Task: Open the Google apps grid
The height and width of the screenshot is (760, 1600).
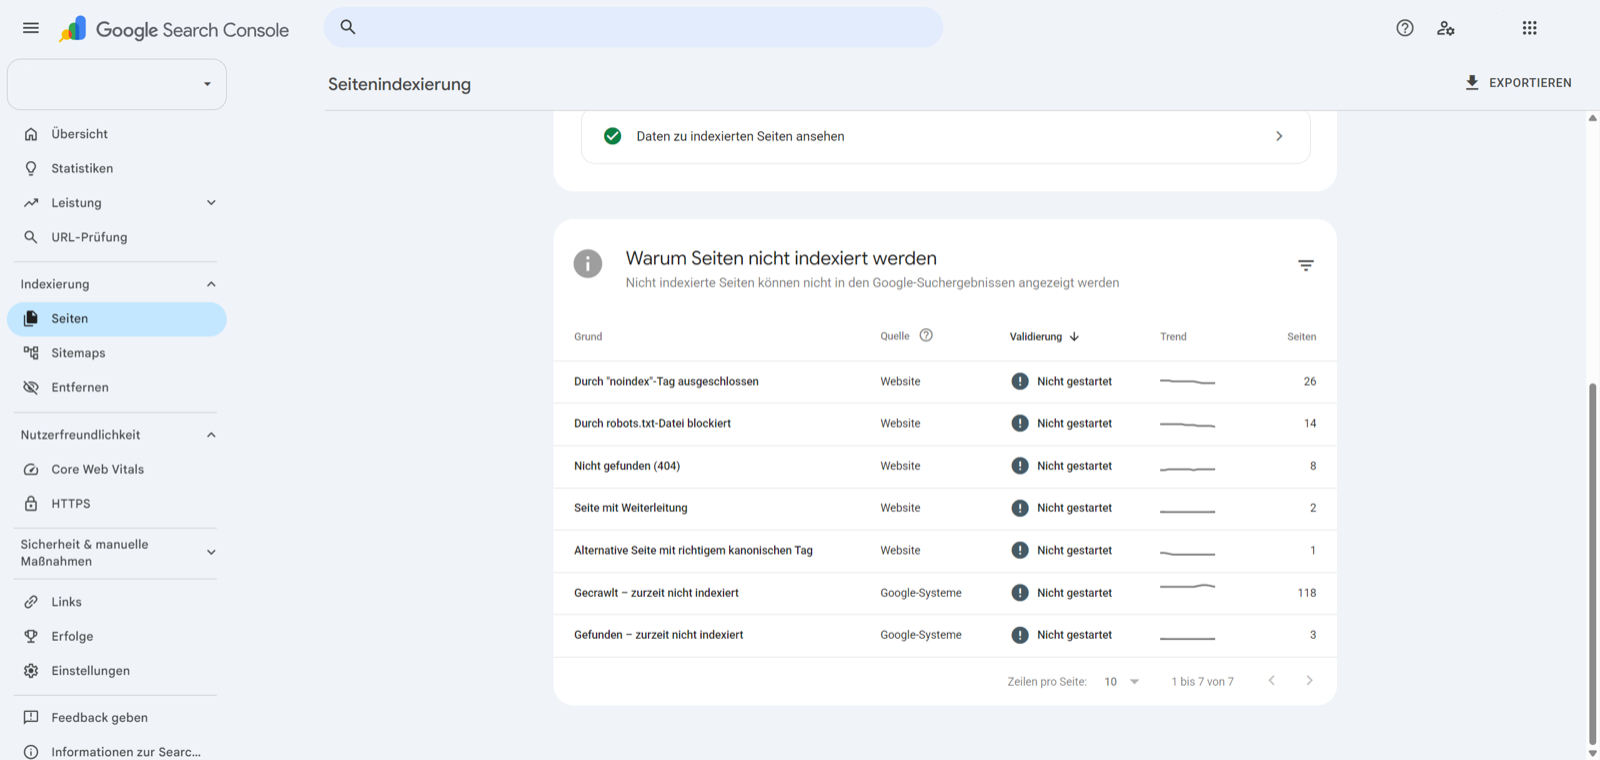Action: click(1530, 28)
